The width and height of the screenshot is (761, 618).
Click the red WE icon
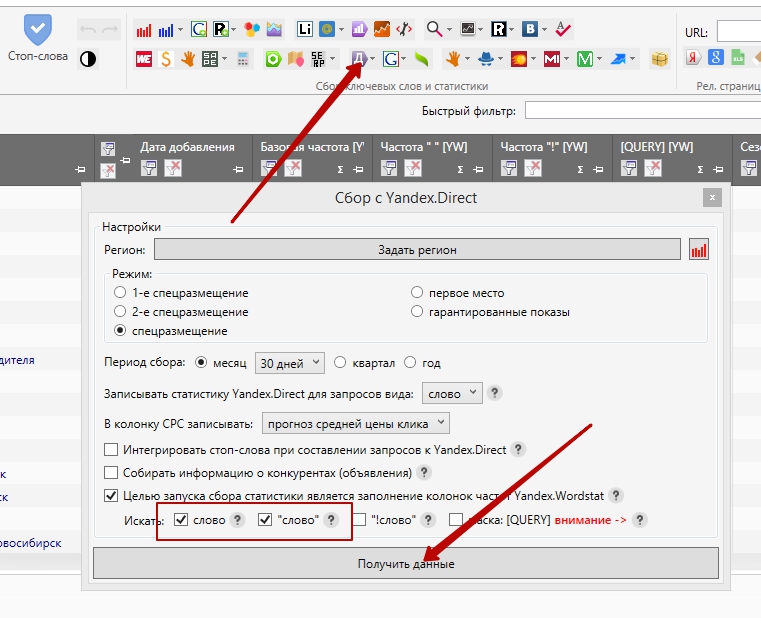[x=144, y=59]
